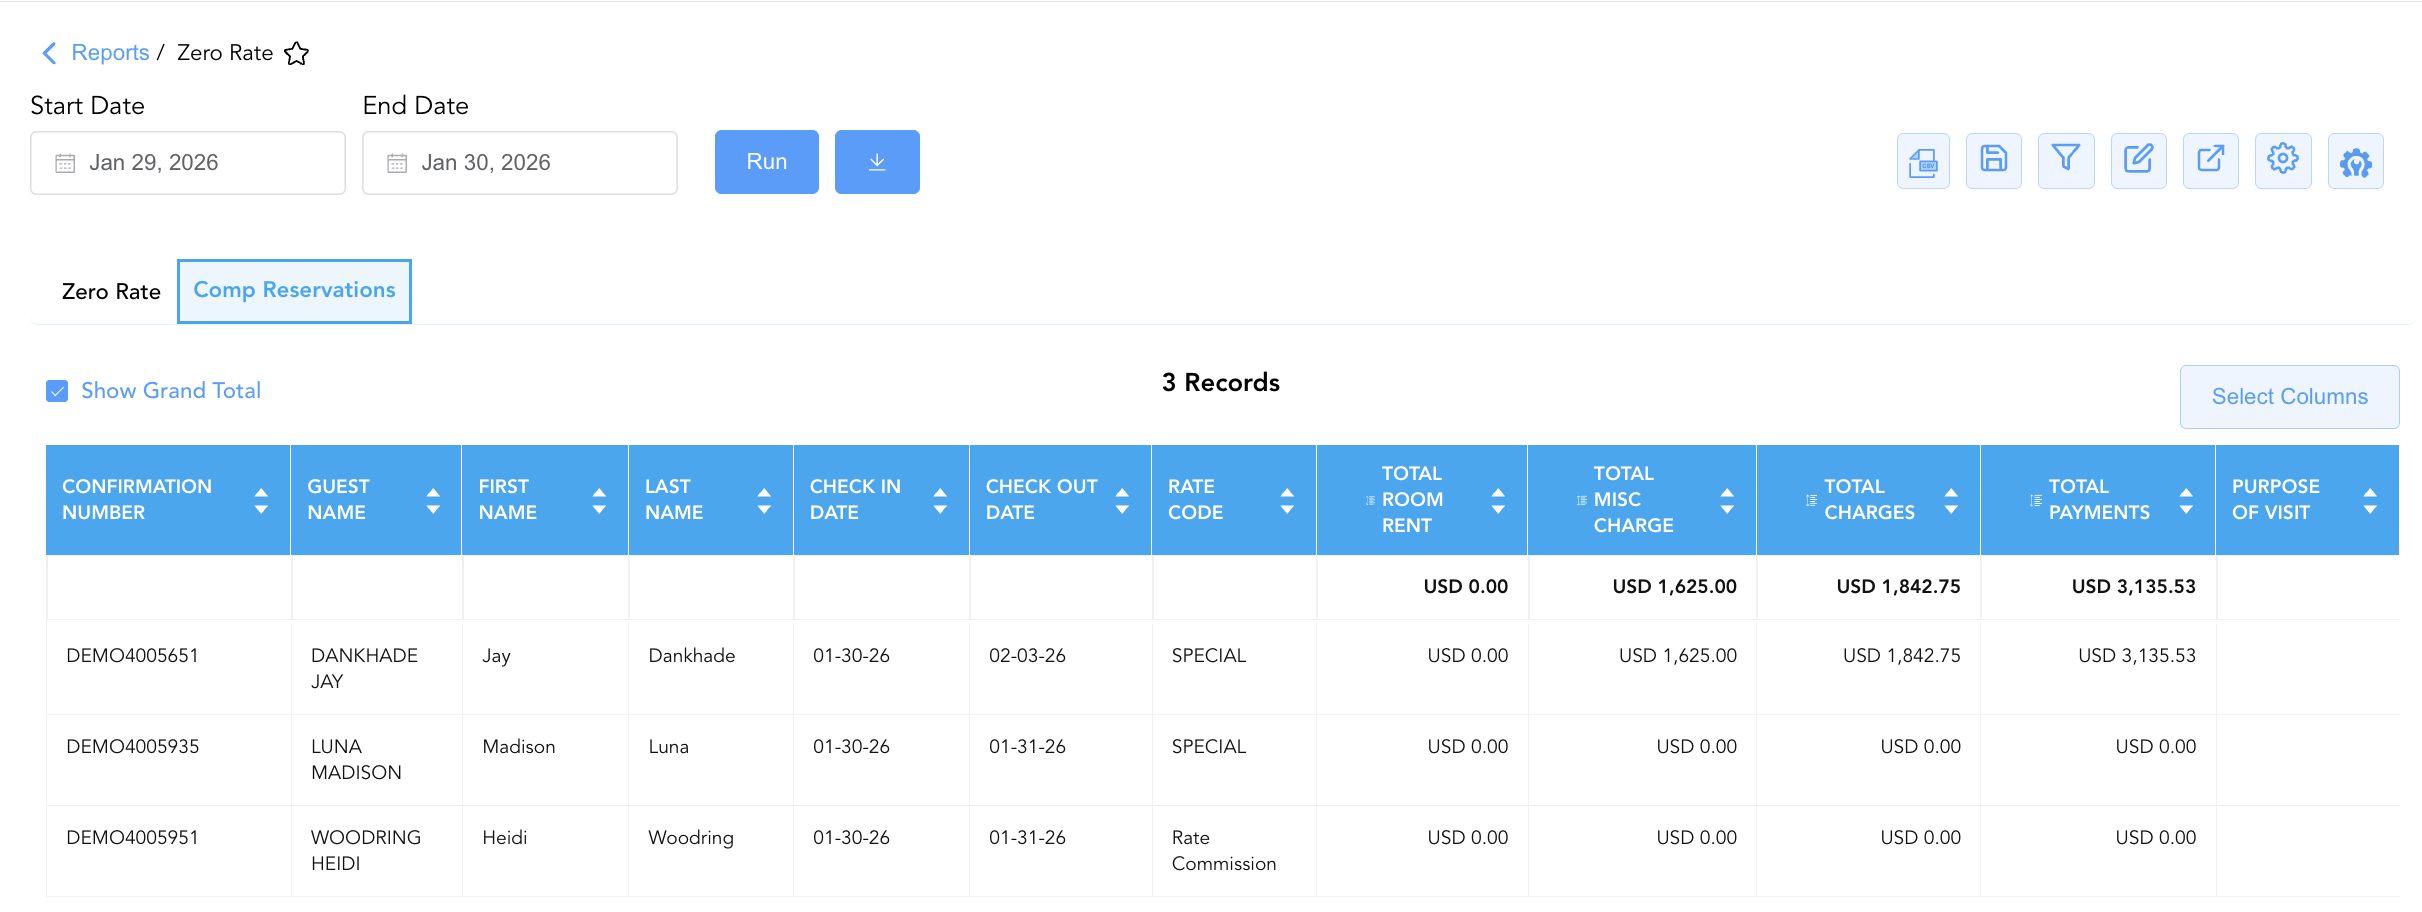Open the End Date field

click(x=520, y=163)
